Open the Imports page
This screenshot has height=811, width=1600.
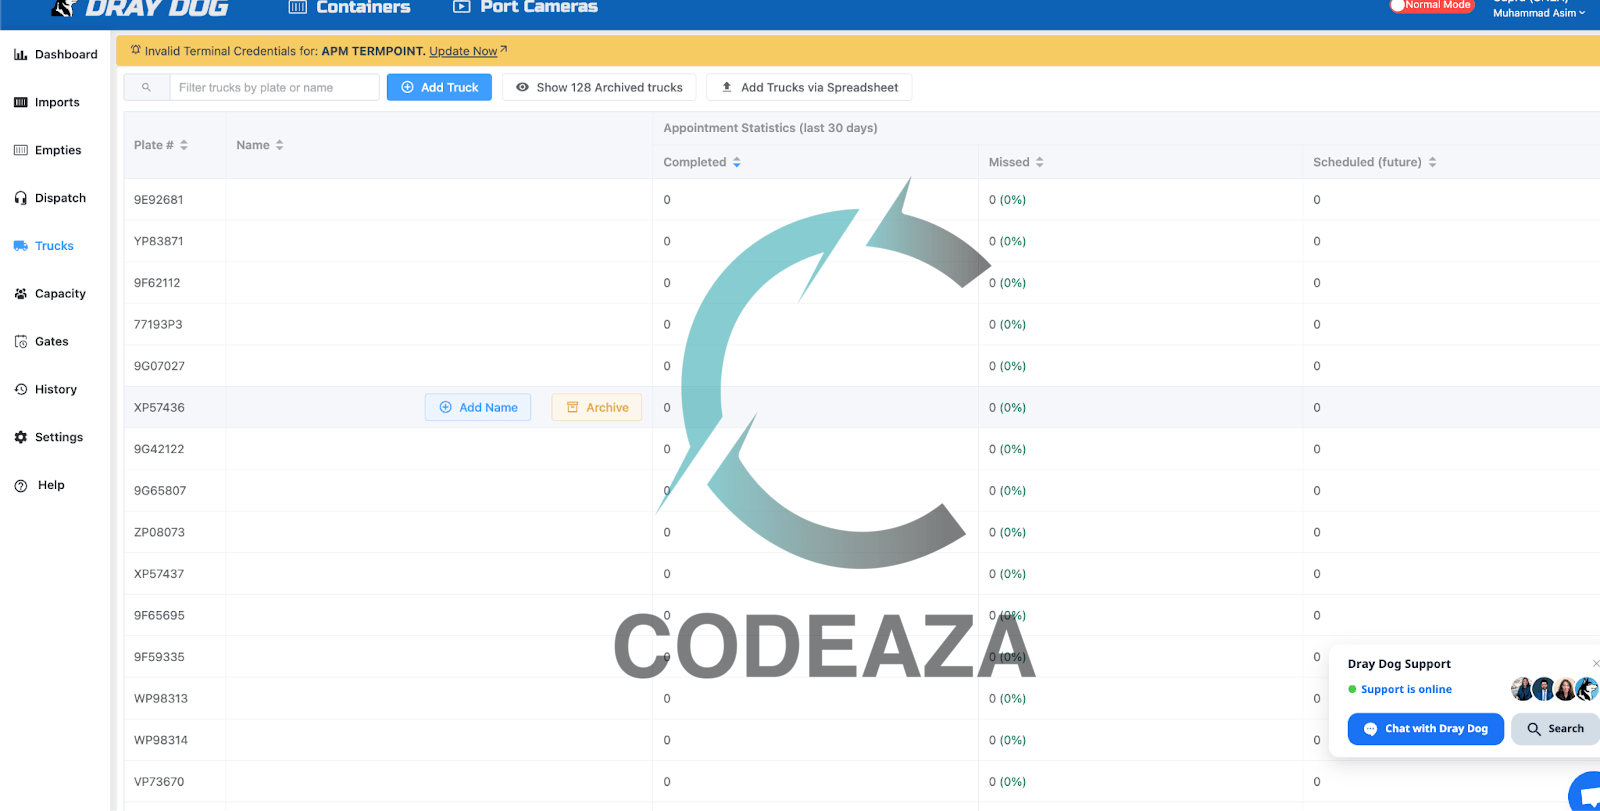point(46,102)
